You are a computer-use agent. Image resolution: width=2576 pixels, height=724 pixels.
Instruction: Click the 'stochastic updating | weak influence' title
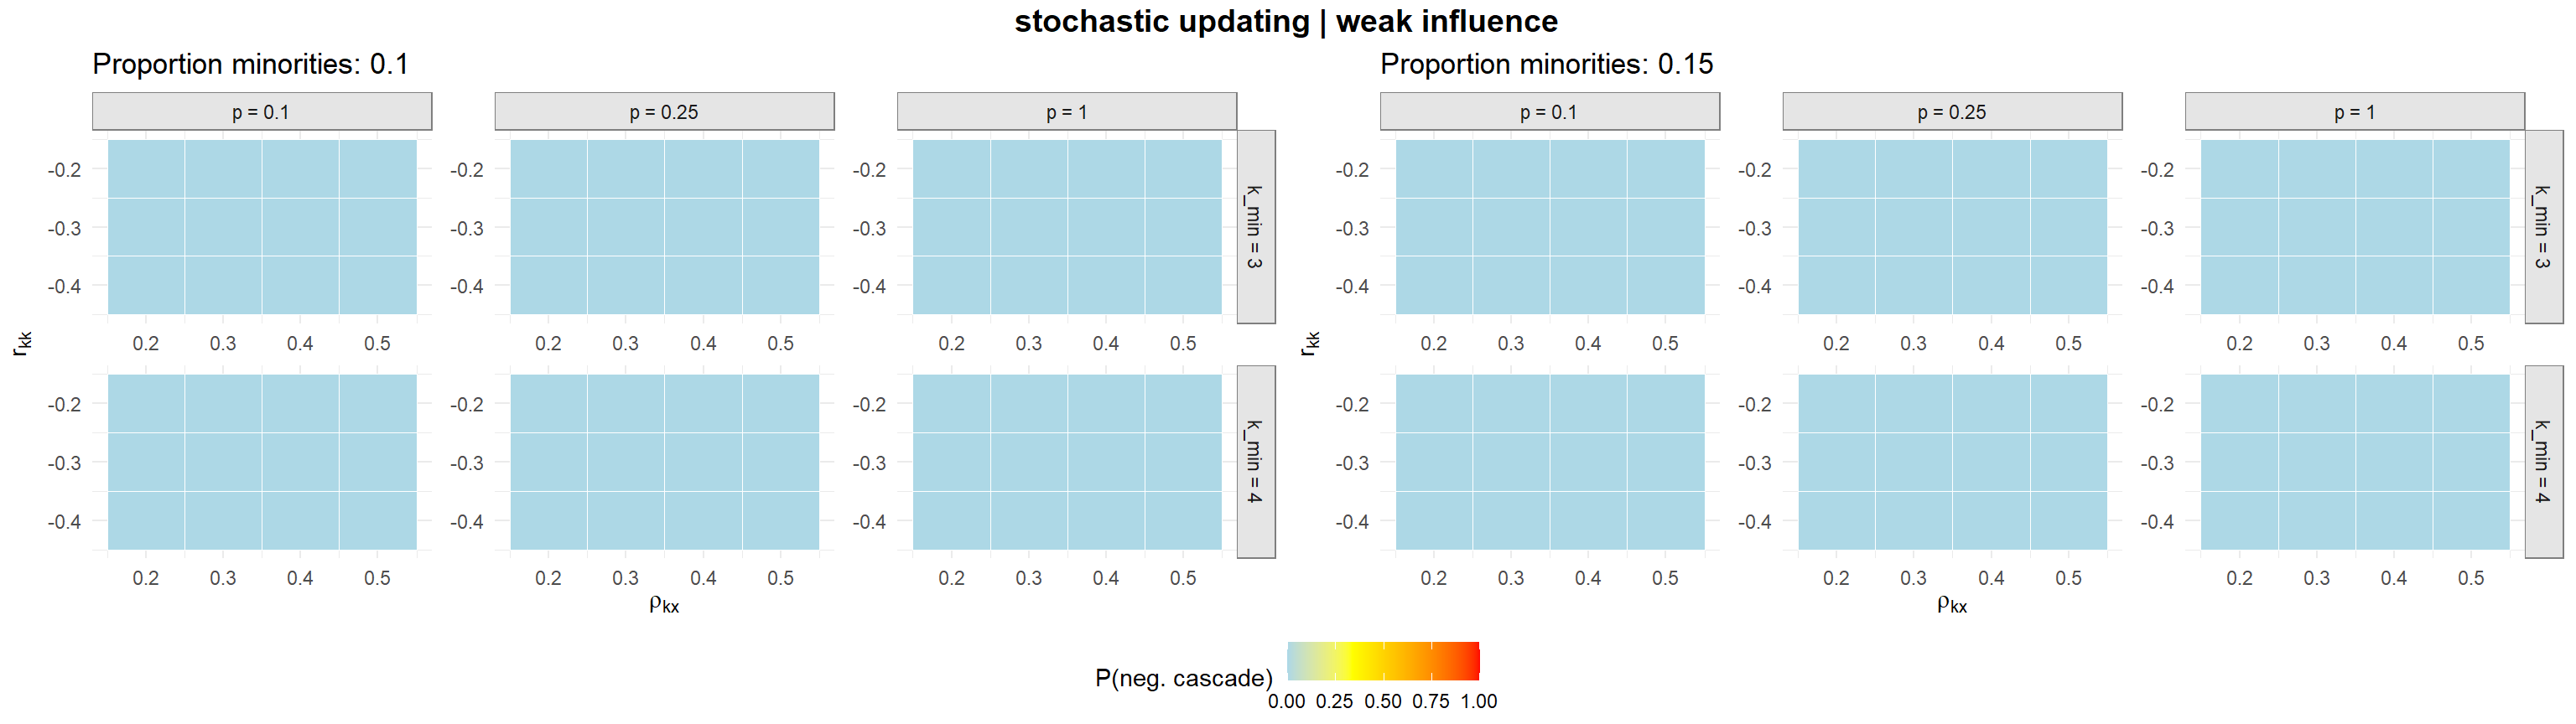click(1286, 22)
